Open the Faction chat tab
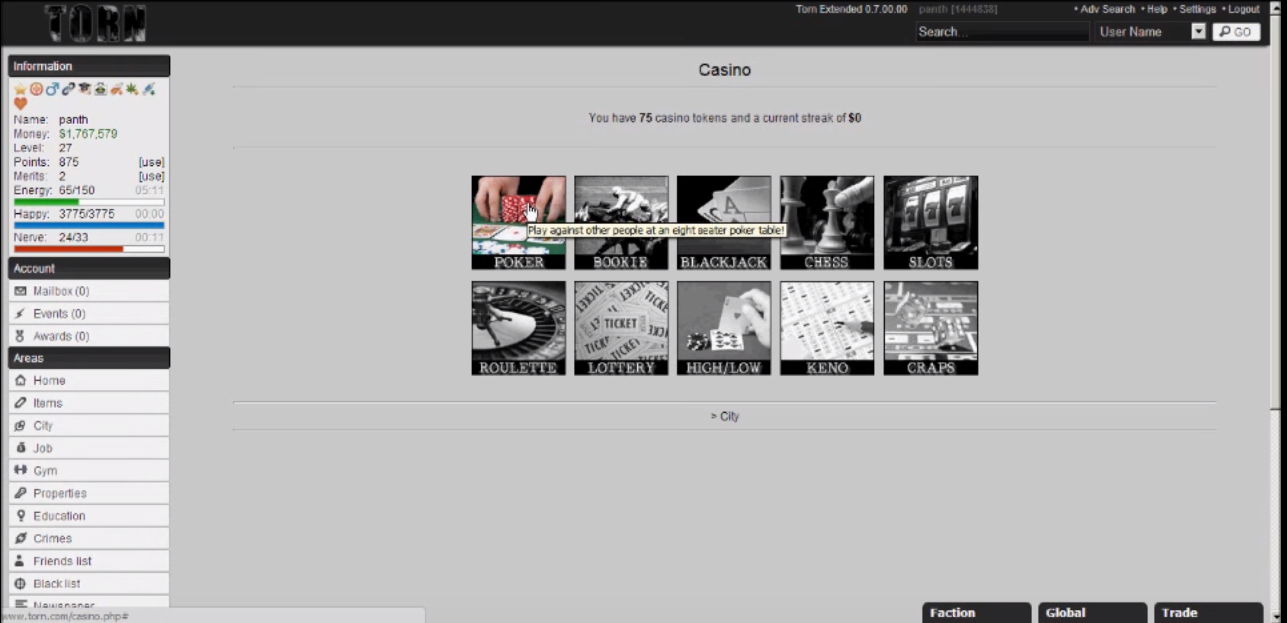Image resolution: width=1287 pixels, height=623 pixels. pos(975,613)
